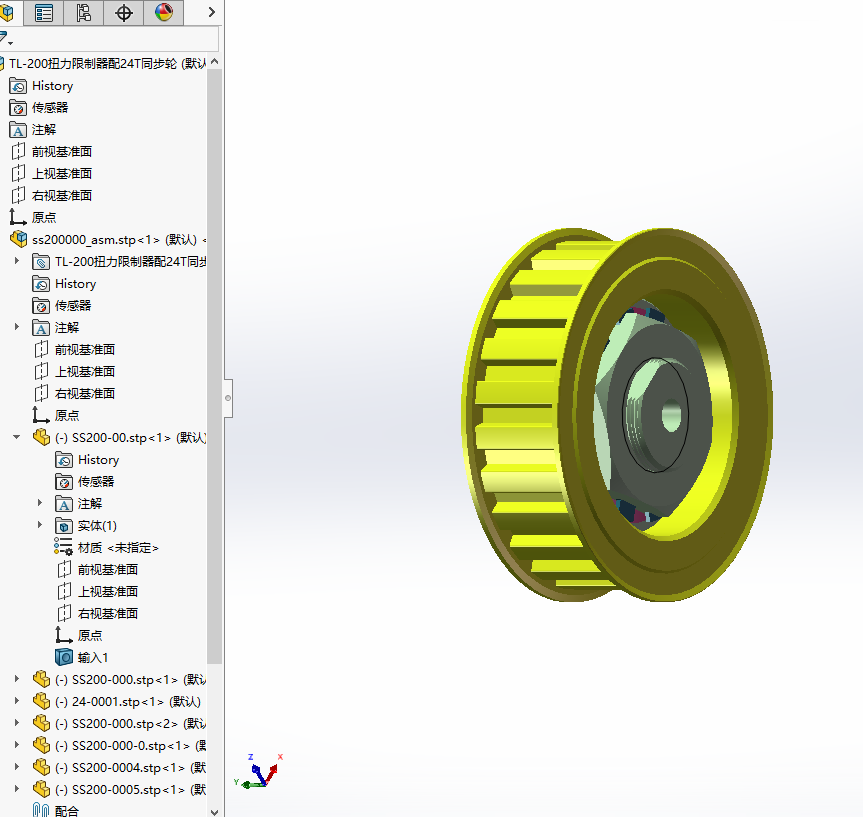The height and width of the screenshot is (817, 863).
Task: Select the top-level 传感器 sensors folder
Action: (x=39, y=108)
